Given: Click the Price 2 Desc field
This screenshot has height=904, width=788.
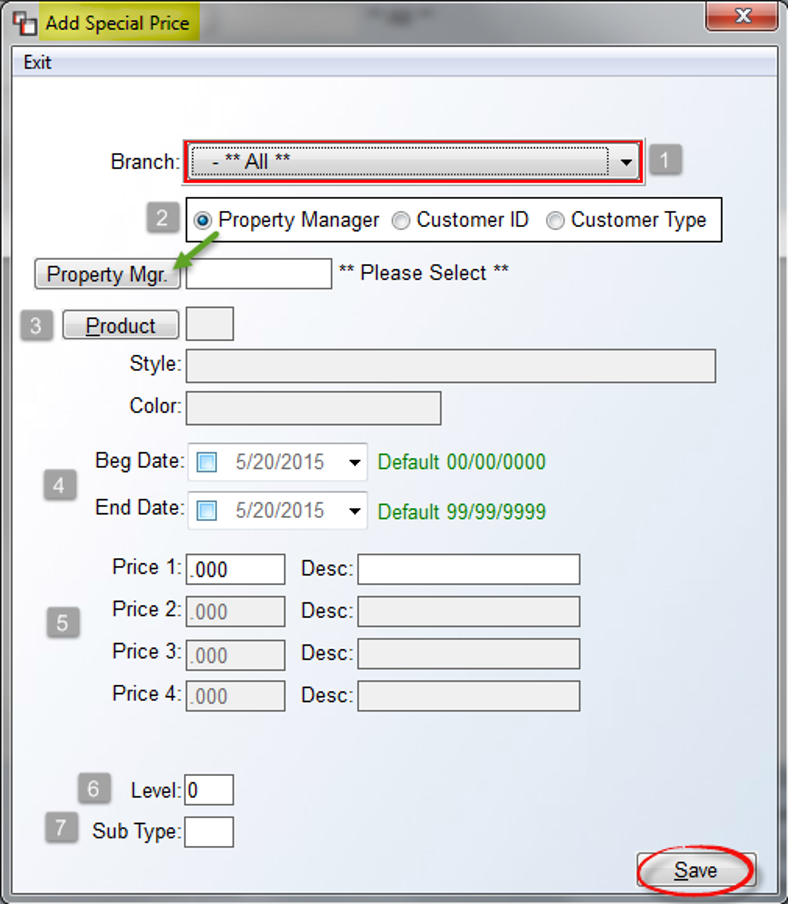Looking at the screenshot, I should click(x=469, y=612).
